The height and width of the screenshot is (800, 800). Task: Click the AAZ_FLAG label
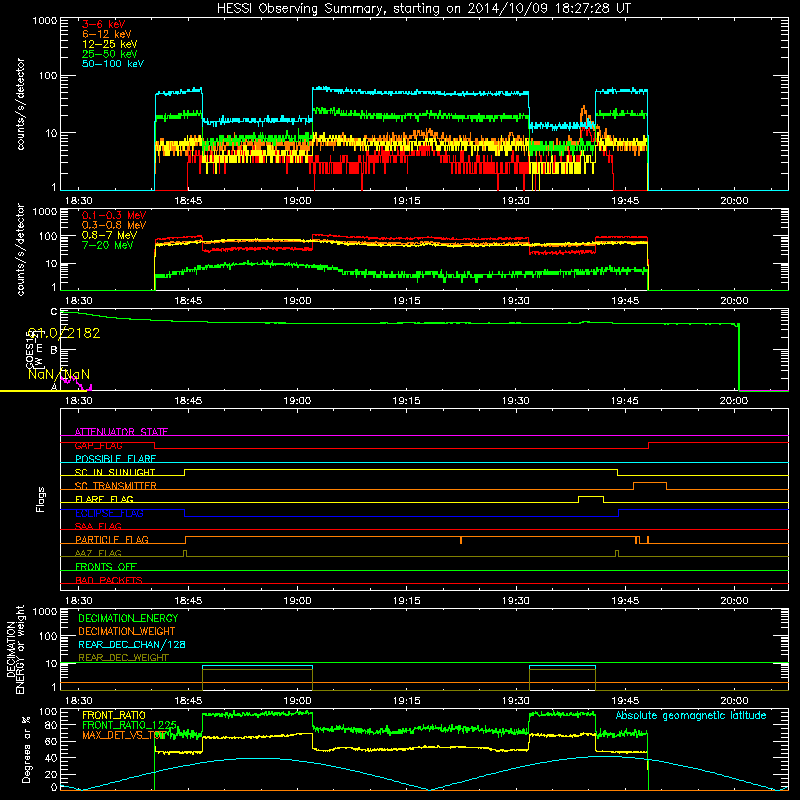click(98, 553)
